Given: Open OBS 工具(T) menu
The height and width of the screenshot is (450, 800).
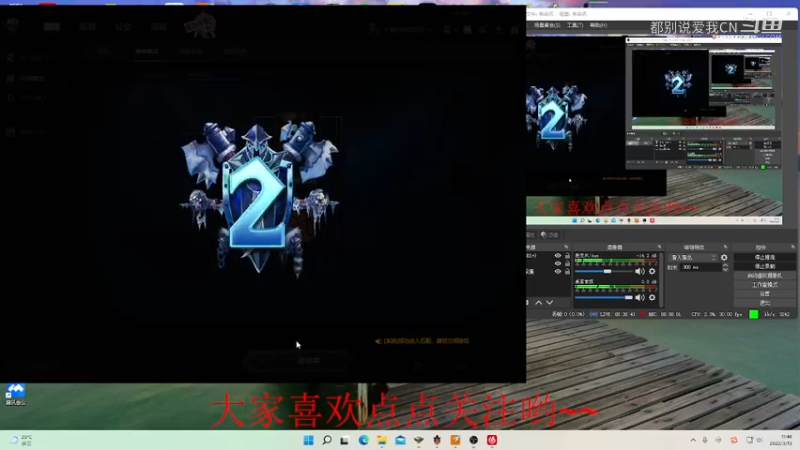Looking at the screenshot, I should coord(574,25).
